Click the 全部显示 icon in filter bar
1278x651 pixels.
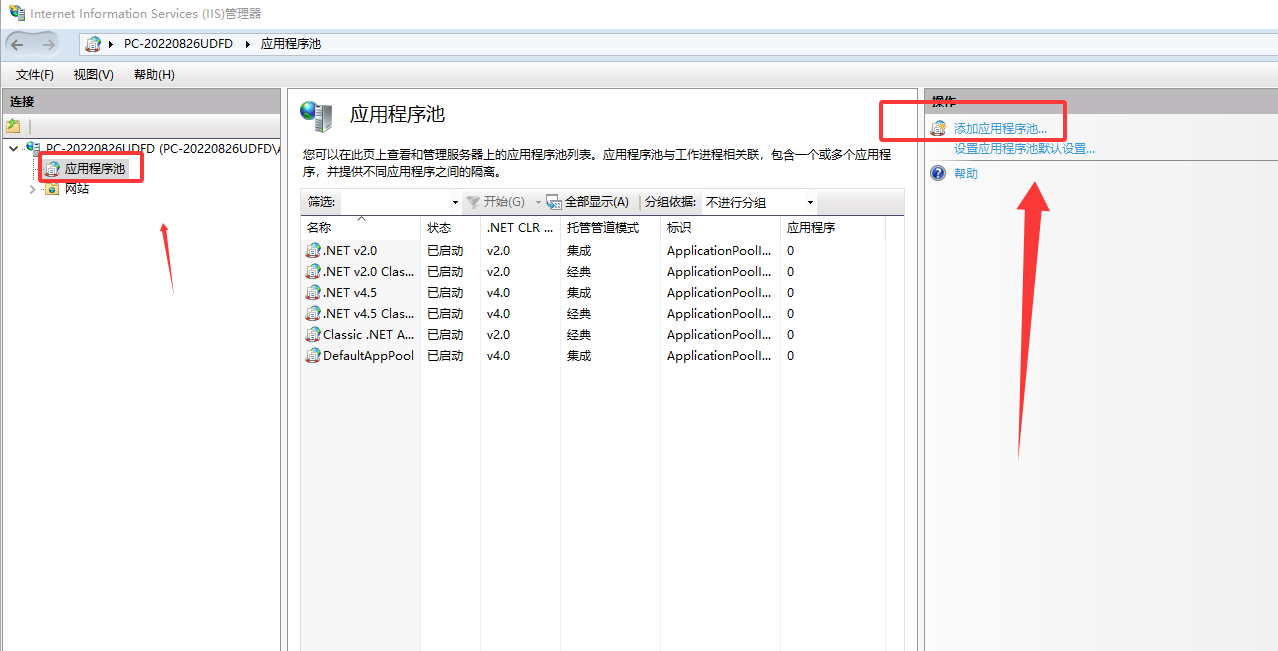pyautogui.click(x=554, y=202)
